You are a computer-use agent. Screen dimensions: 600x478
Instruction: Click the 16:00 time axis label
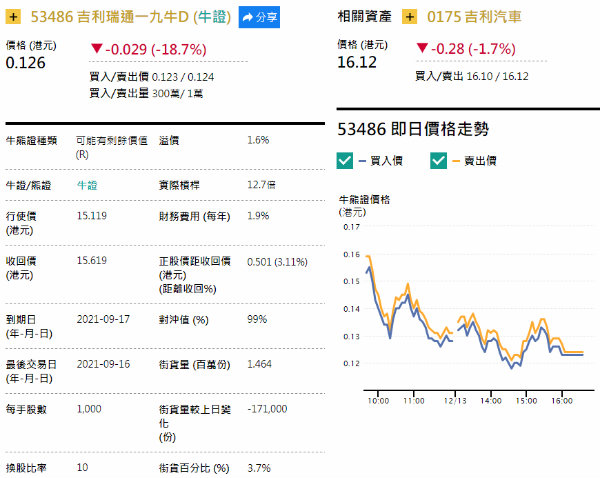(562, 401)
